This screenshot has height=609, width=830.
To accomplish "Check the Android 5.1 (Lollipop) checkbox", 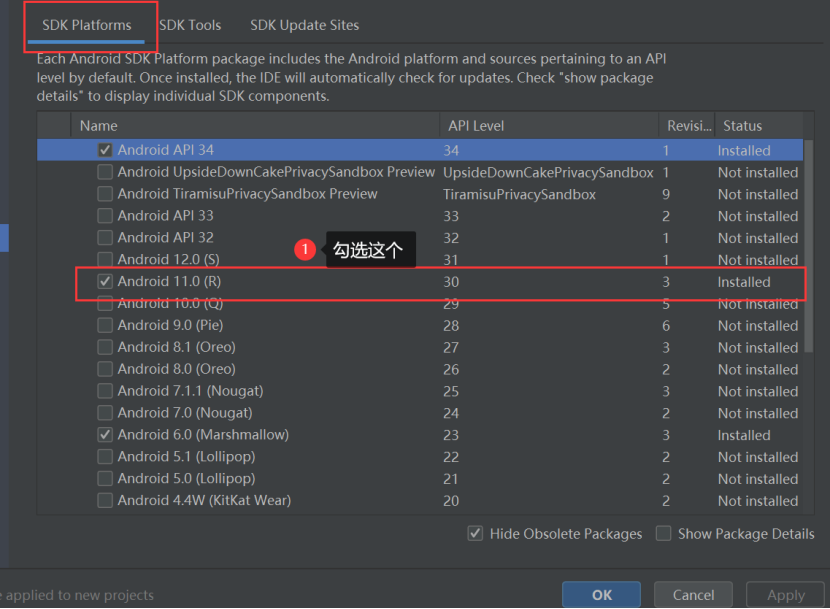I will [x=105, y=456].
